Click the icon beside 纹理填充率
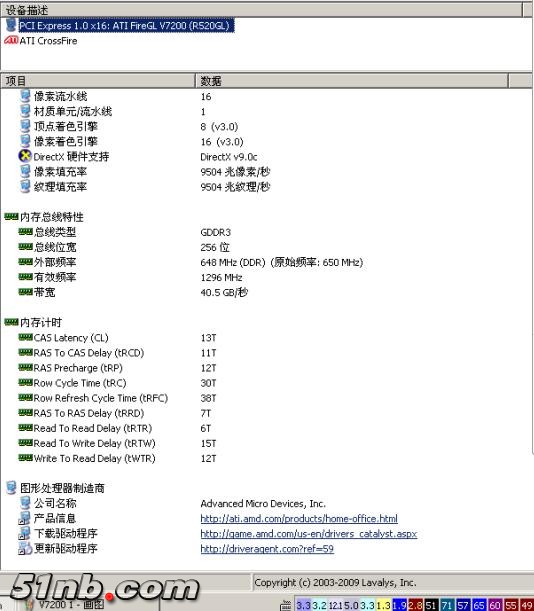 [25, 187]
